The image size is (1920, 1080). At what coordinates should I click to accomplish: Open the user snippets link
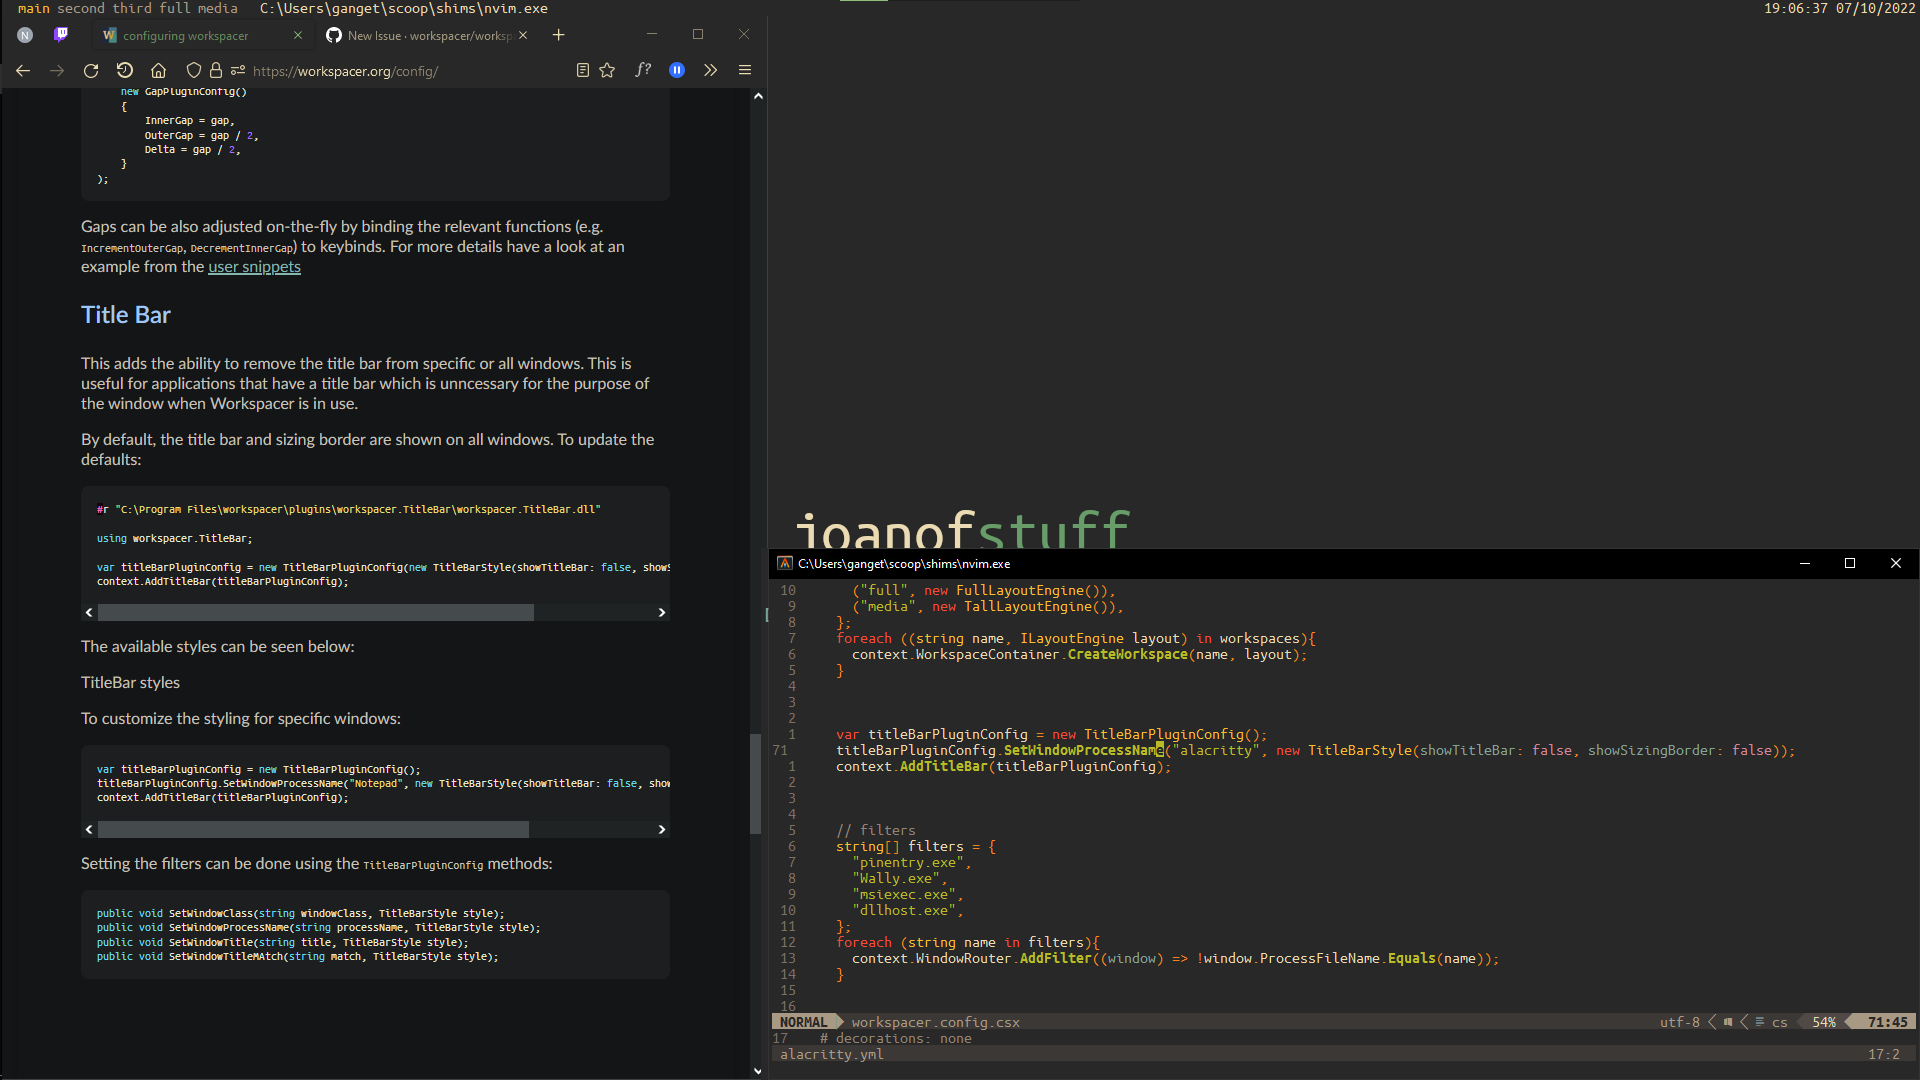254,266
